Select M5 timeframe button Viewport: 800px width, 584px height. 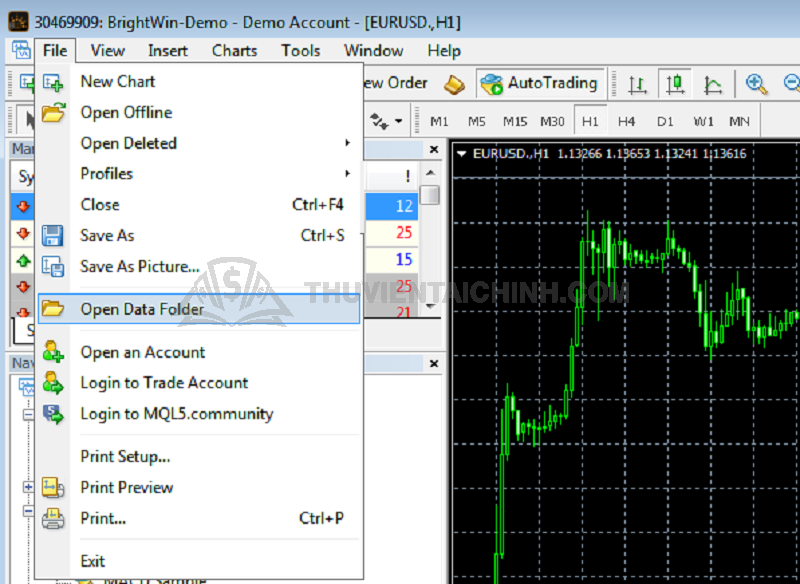(477, 121)
